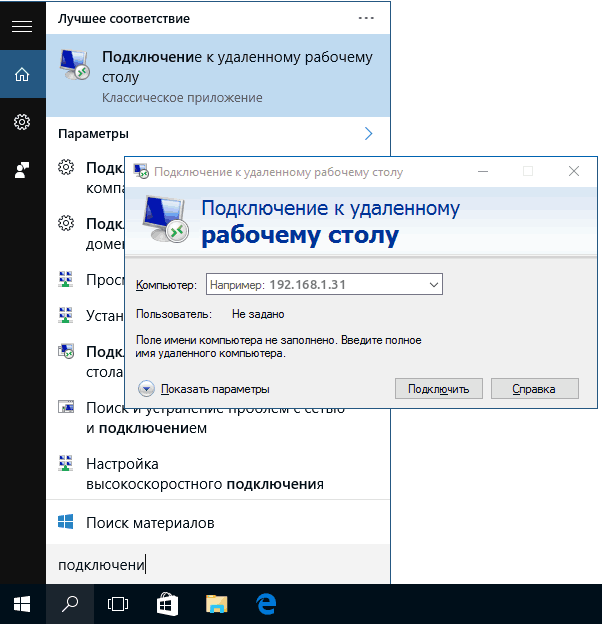
Task: Open the three-dots menu beside Лучшее соответствие
Action: click(366, 18)
